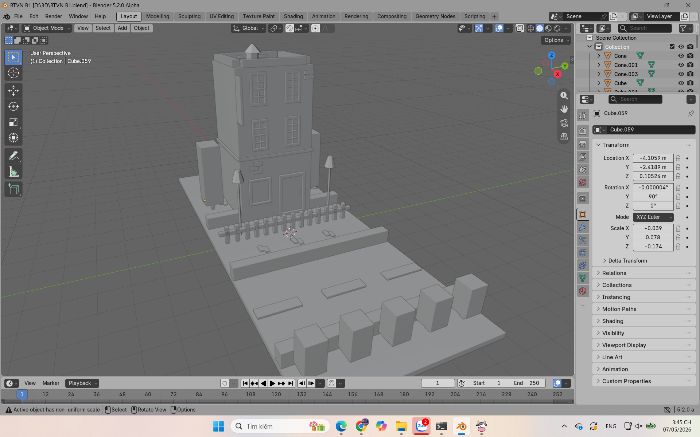Switch to the Modeling workspace tab
Viewport: 700px width, 437px height.
[x=158, y=16]
